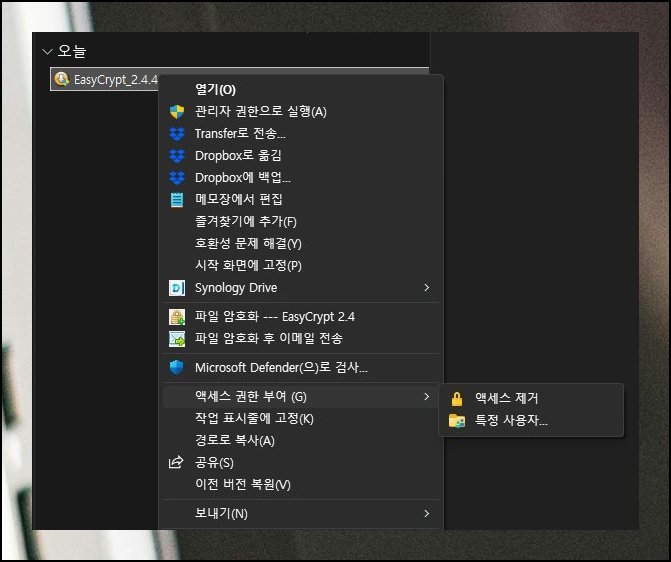The width and height of the screenshot is (671, 562).
Task: Click the EasyCrypt file icon in the list
Action: point(62,79)
